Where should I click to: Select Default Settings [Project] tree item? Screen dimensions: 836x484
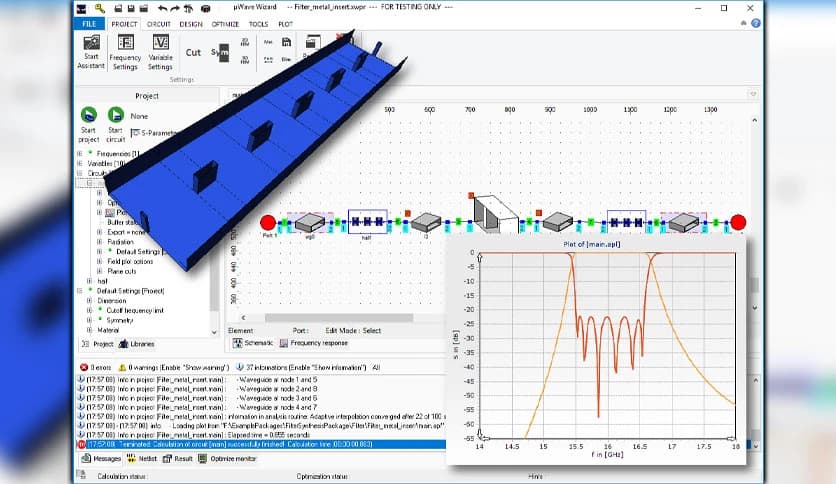click(130, 291)
